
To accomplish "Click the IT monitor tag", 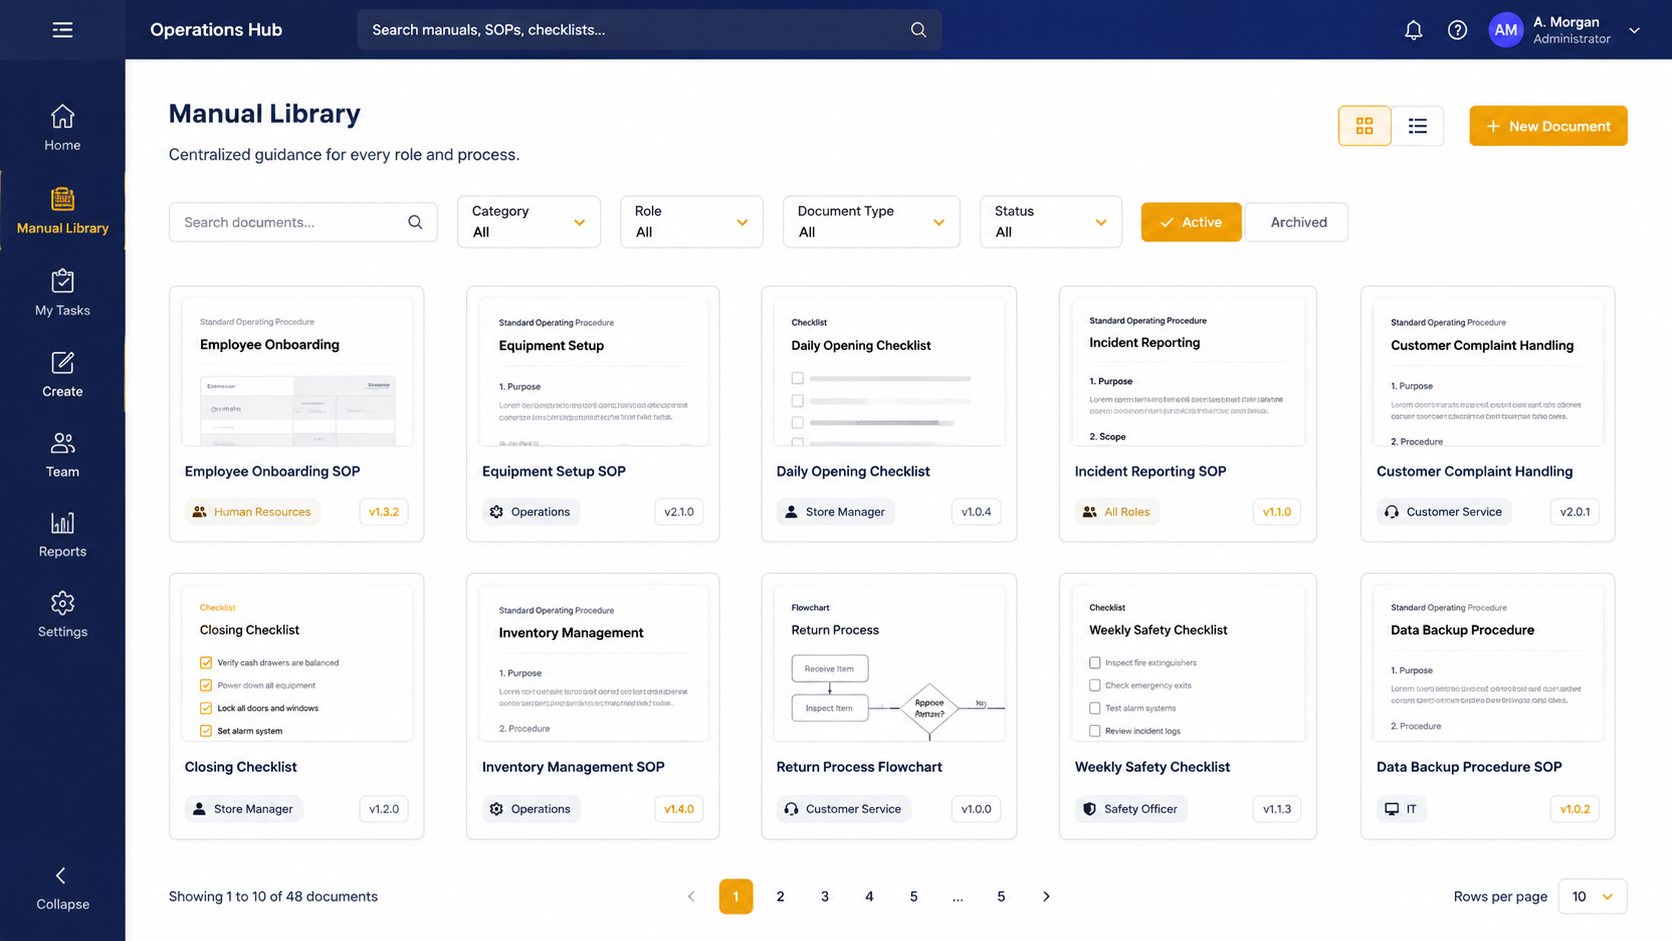I will click(1401, 809).
